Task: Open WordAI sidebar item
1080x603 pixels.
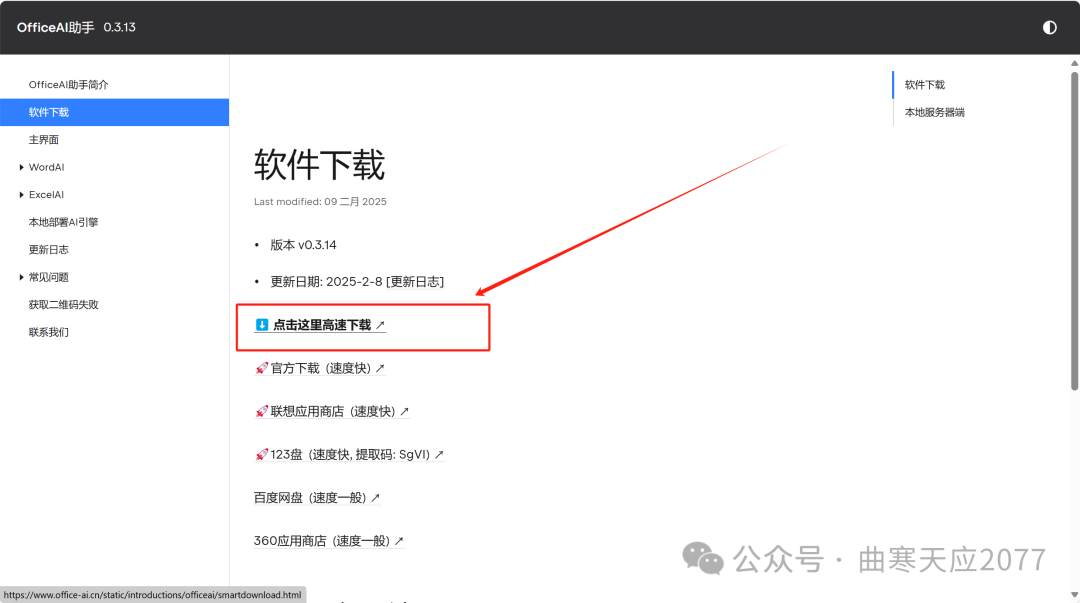Action: (46, 167)
